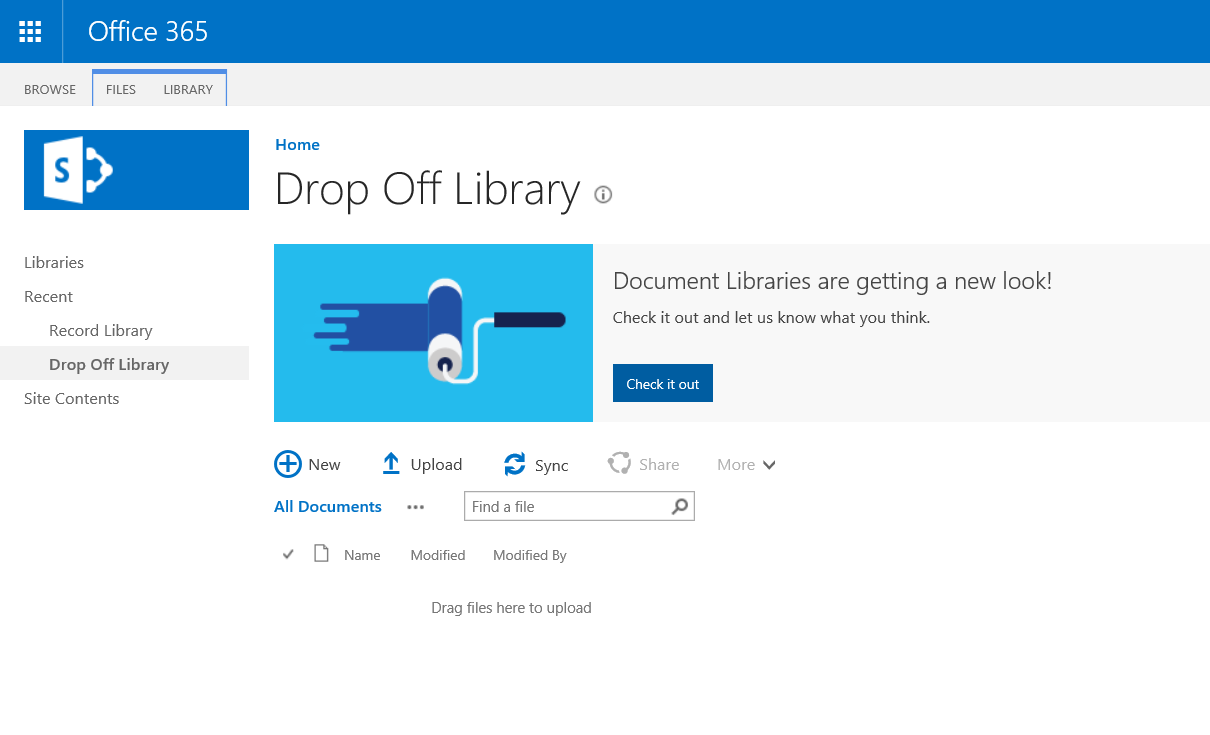Viewport: 1210px width, 735px height.
Task: Create a new document with the New icon
Action: point(288,463)
